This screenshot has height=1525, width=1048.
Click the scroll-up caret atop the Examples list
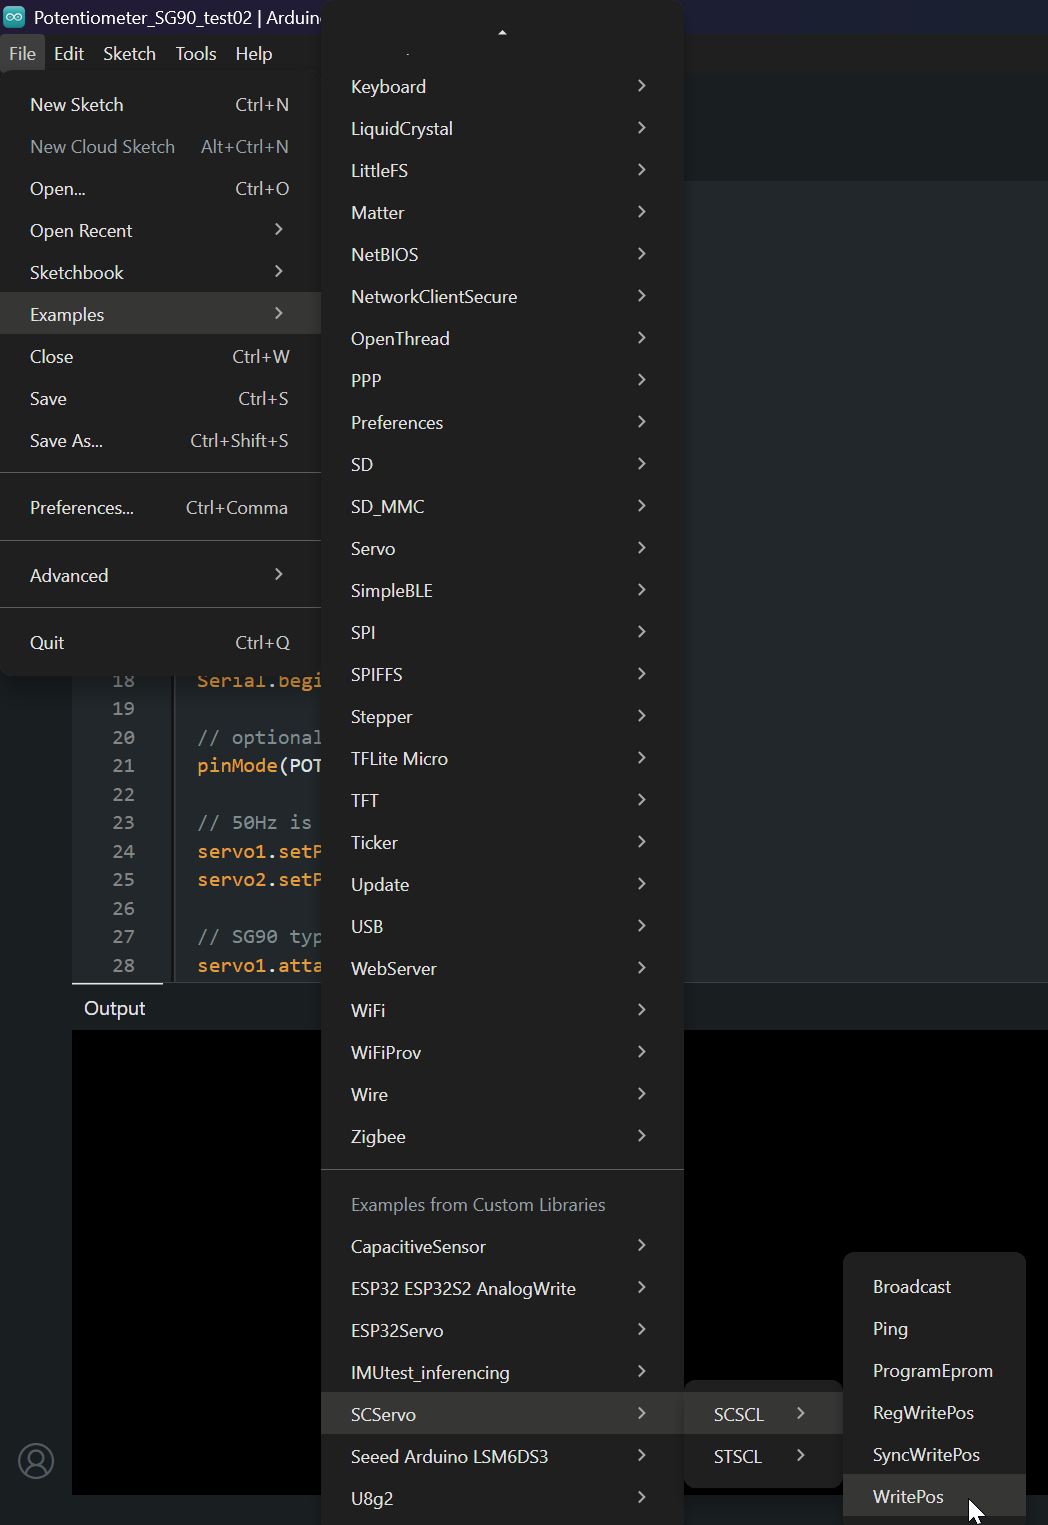[502, 31]
